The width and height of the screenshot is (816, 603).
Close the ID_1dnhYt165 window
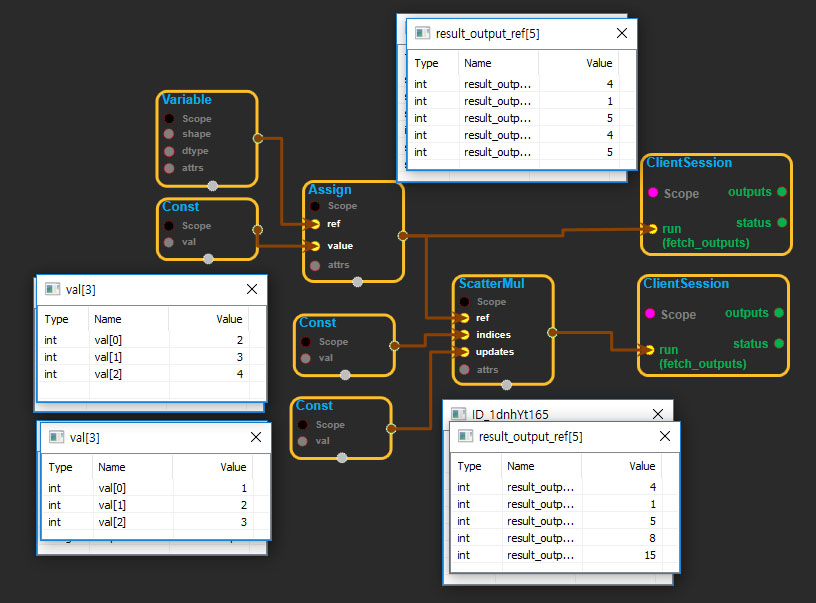pos(657,414)
